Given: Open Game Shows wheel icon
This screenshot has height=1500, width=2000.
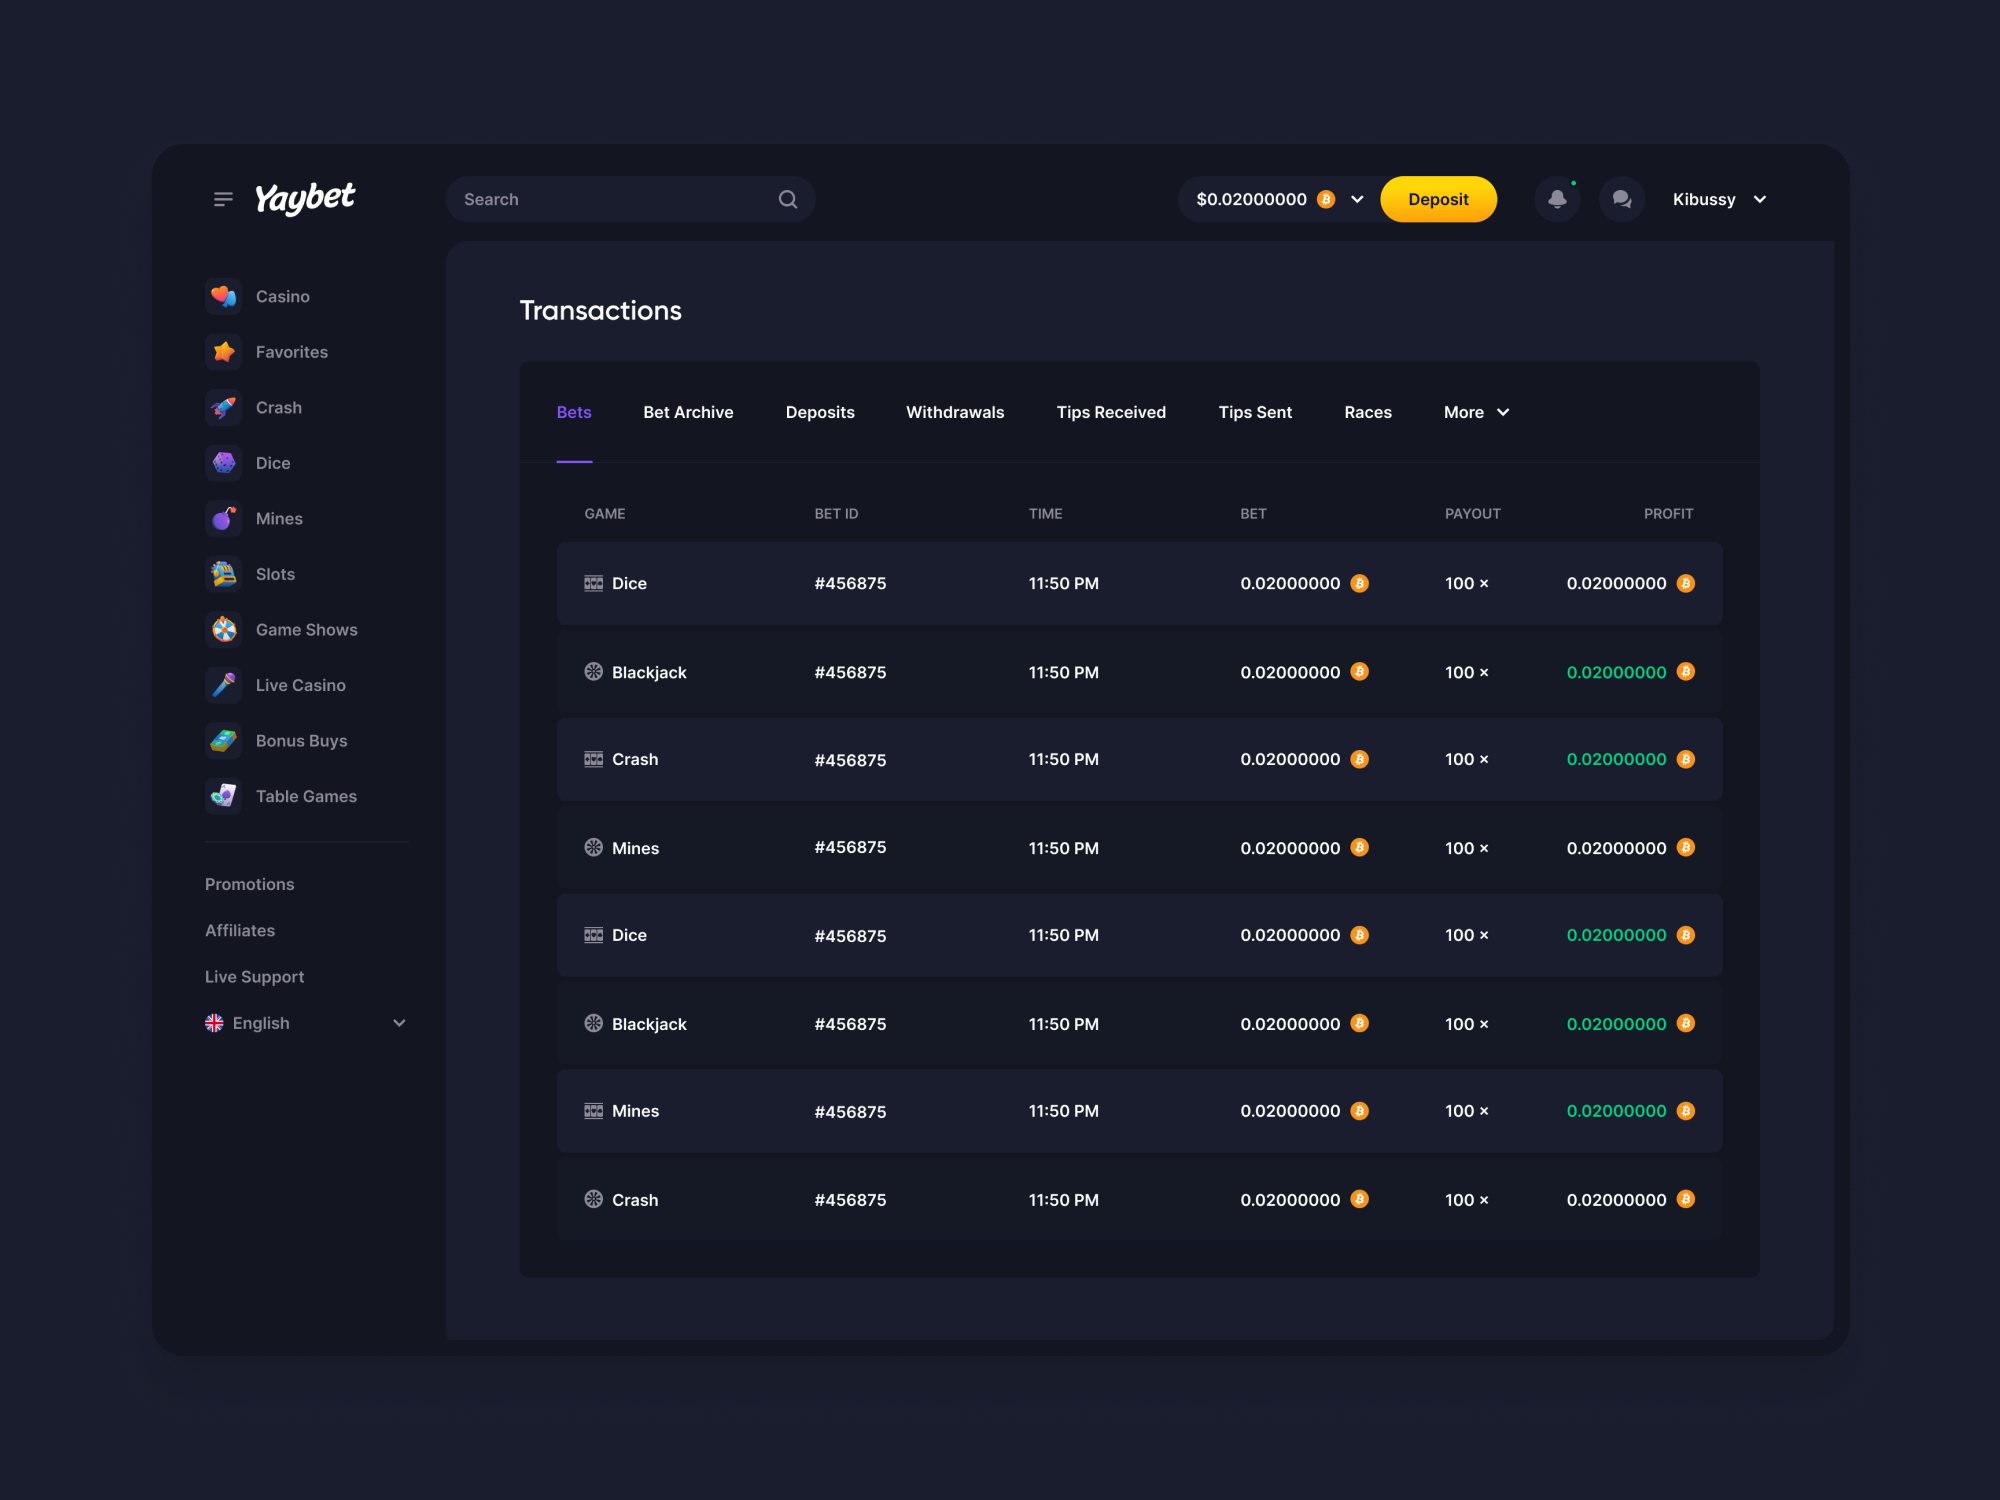Looking at the screenshot, I should point(224,630).
